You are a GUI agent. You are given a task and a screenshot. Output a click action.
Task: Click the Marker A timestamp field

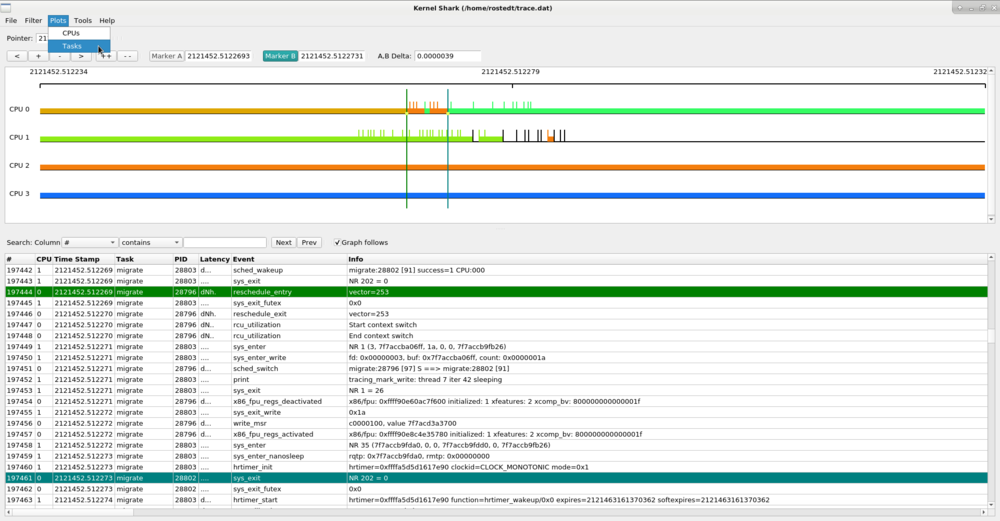tap(219, 56)
